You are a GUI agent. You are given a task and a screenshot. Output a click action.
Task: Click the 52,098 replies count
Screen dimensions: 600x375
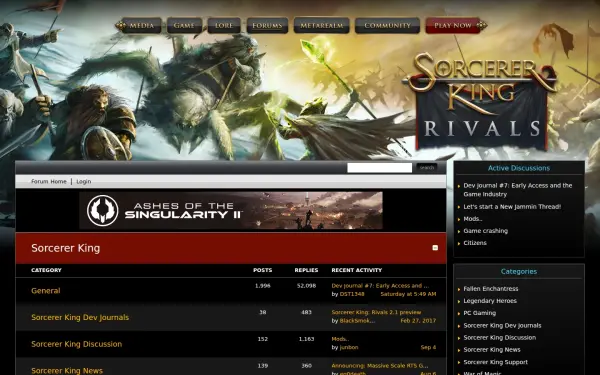[306, 286]
